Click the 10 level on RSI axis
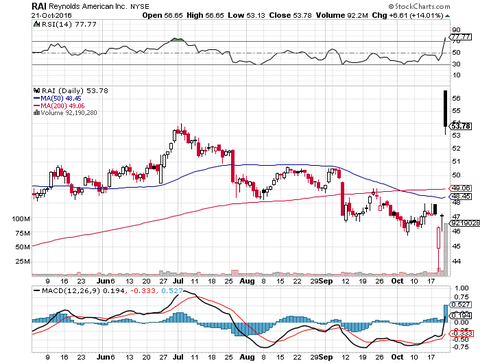This screenshot has width=480, height=363. pos(457,75)
